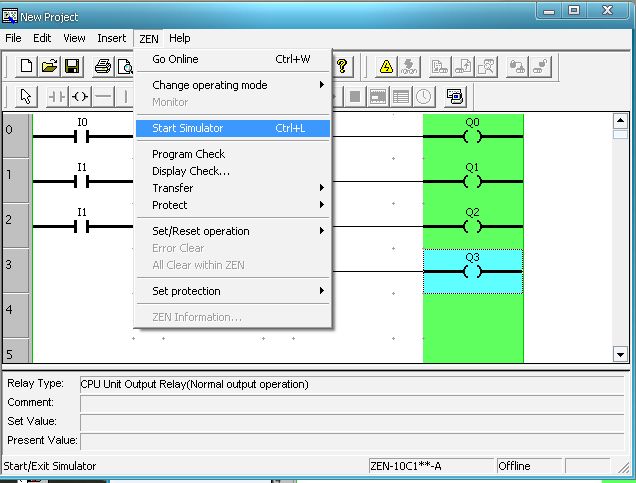Expand the Protect submenu

233,205
